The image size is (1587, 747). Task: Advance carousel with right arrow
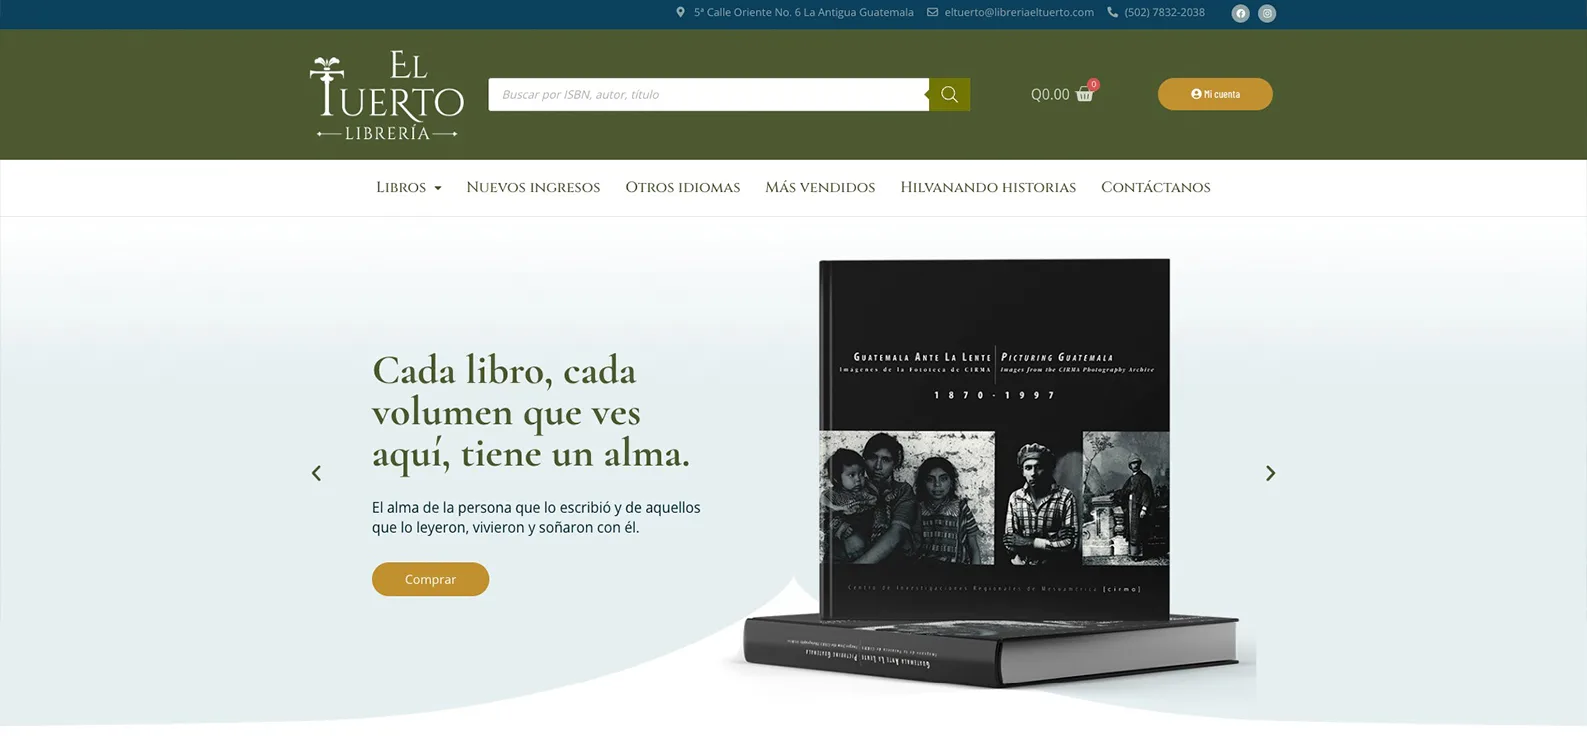[x=1270, y=473]
